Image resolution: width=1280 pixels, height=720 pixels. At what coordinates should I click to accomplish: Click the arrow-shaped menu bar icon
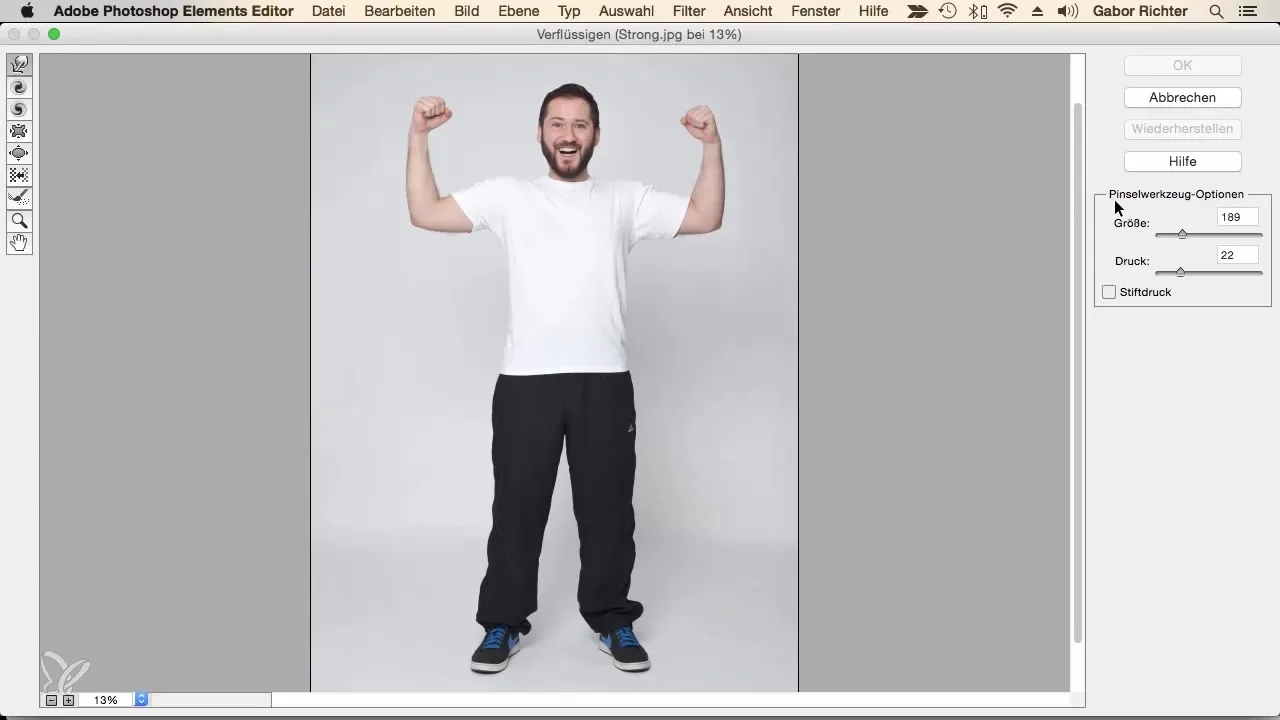[917, 11]
